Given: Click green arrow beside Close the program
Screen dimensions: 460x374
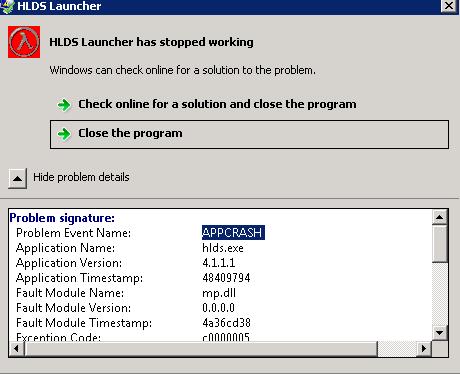Looking at the screenshot, I should [64, 134].
